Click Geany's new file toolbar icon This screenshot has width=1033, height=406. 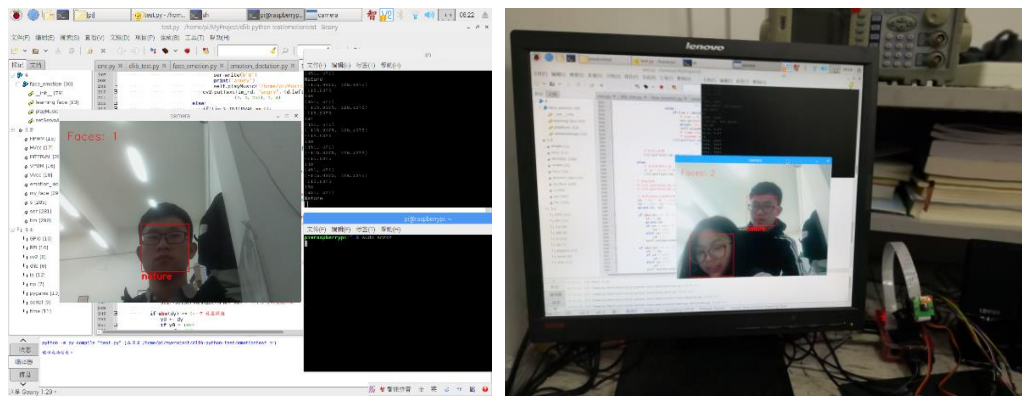click(14, 51)
